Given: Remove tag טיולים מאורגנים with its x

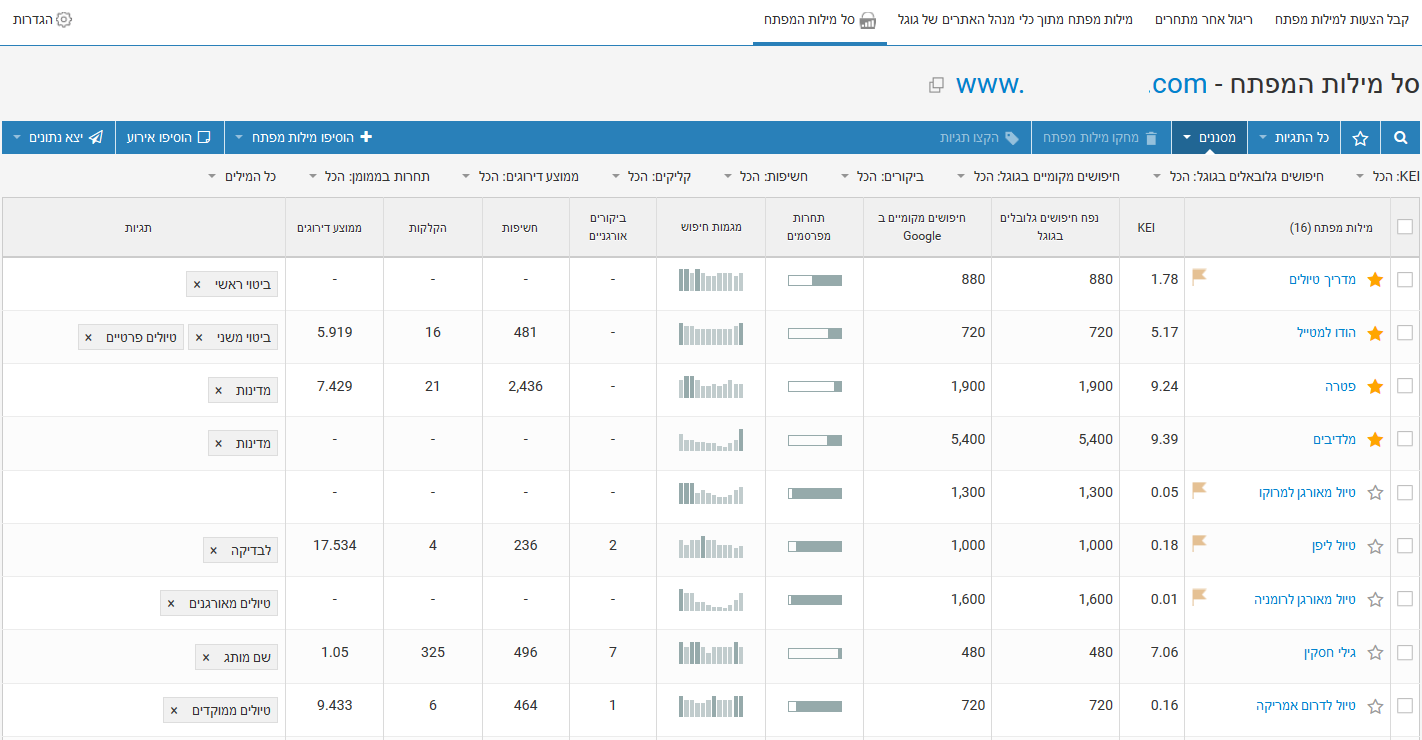Looking at the screenshot, I should tap(171, 604).
